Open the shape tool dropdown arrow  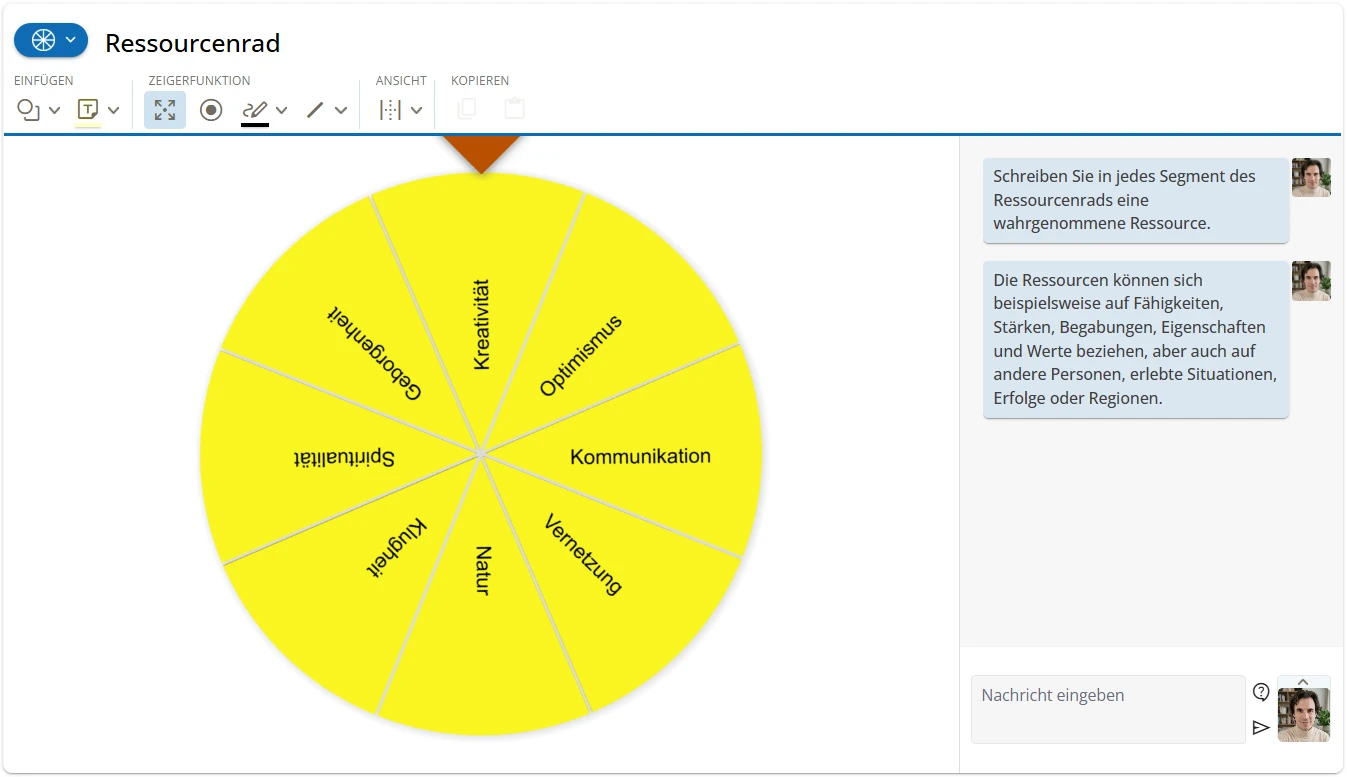click(x=55, y=110)
